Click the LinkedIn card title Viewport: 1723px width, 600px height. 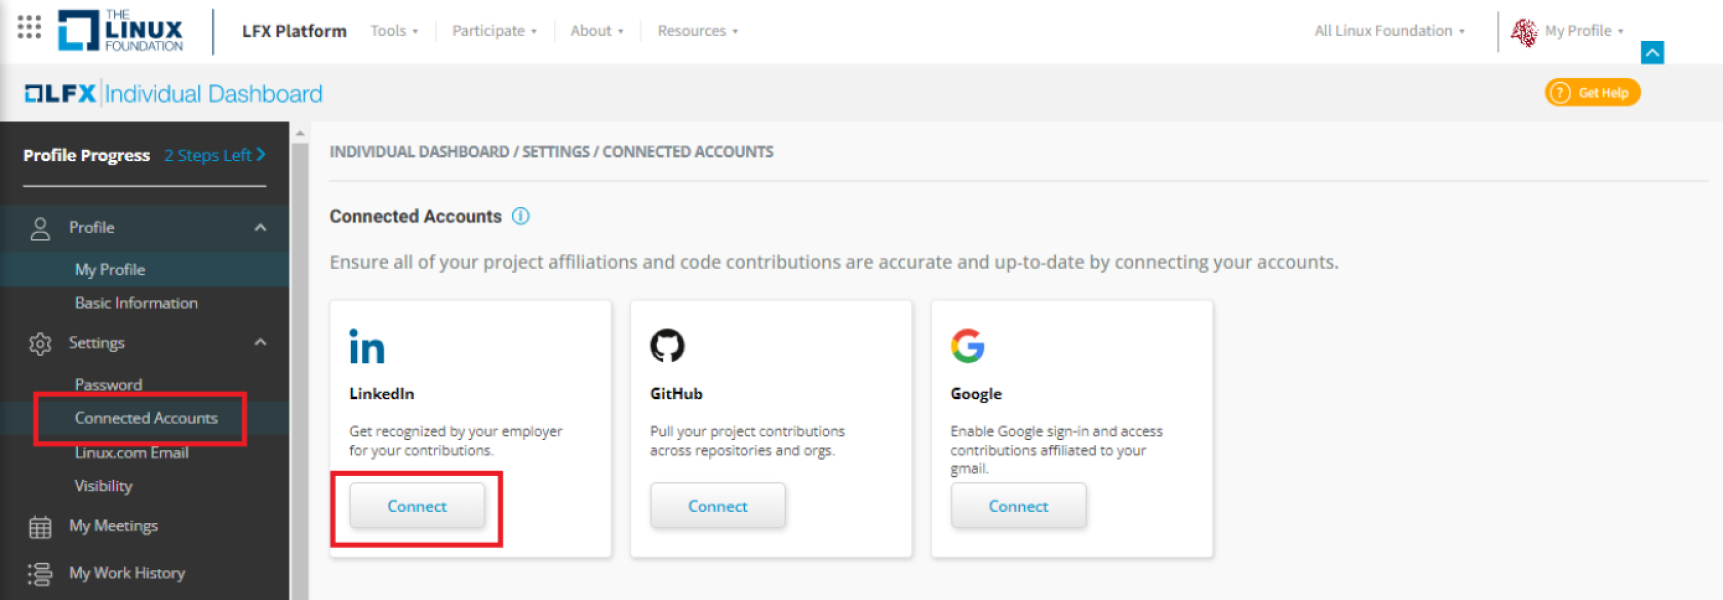click(x=381, y=394)
